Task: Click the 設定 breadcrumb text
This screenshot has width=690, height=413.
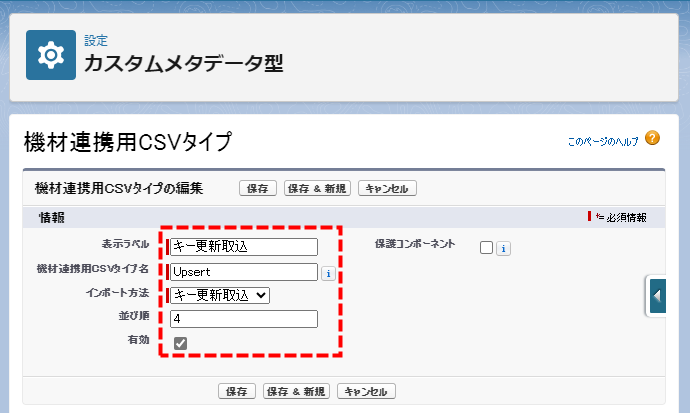Action: tap(96, 41)
